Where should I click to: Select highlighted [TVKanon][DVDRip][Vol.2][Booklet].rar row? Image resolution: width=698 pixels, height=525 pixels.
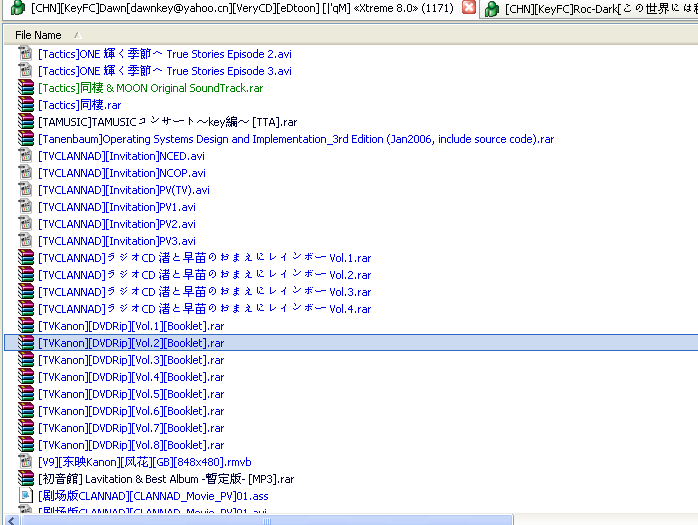[x=351, y=343]
